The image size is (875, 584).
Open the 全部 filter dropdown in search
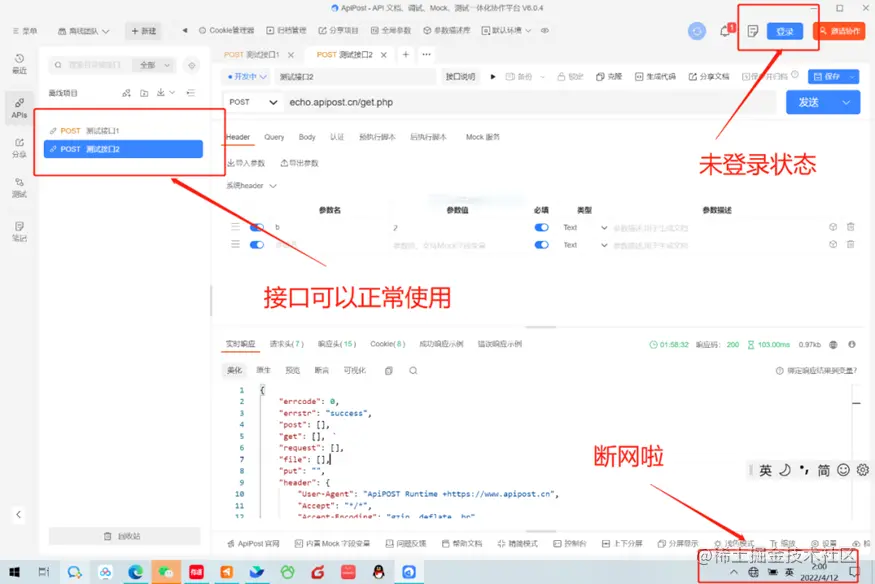point(154,65)
